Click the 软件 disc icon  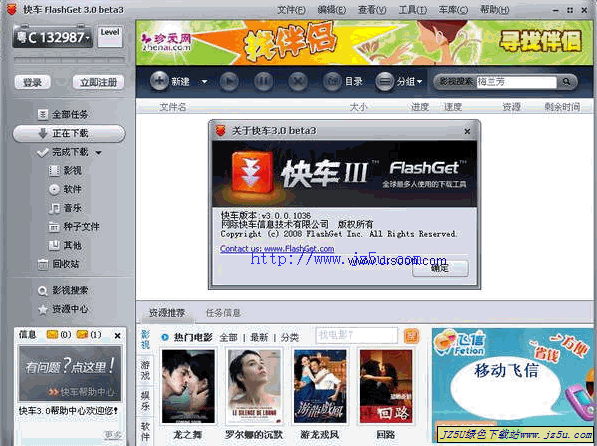pos(54,189)
